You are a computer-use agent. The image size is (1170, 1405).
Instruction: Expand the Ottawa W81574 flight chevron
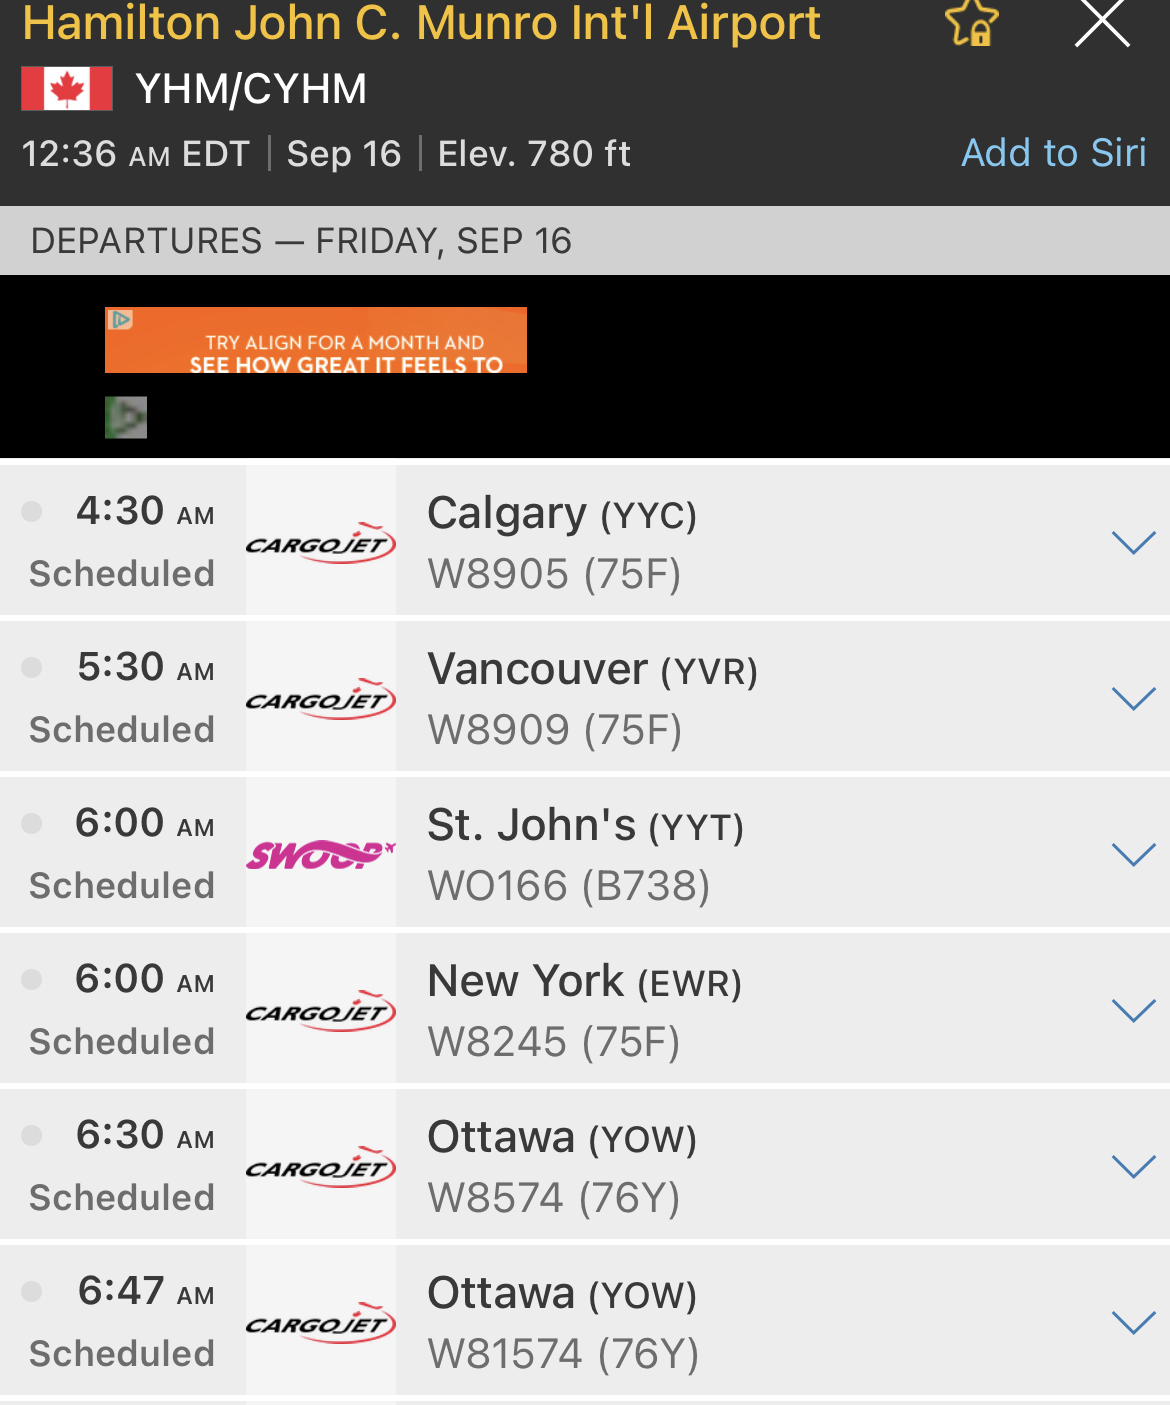point(1134,1323)
